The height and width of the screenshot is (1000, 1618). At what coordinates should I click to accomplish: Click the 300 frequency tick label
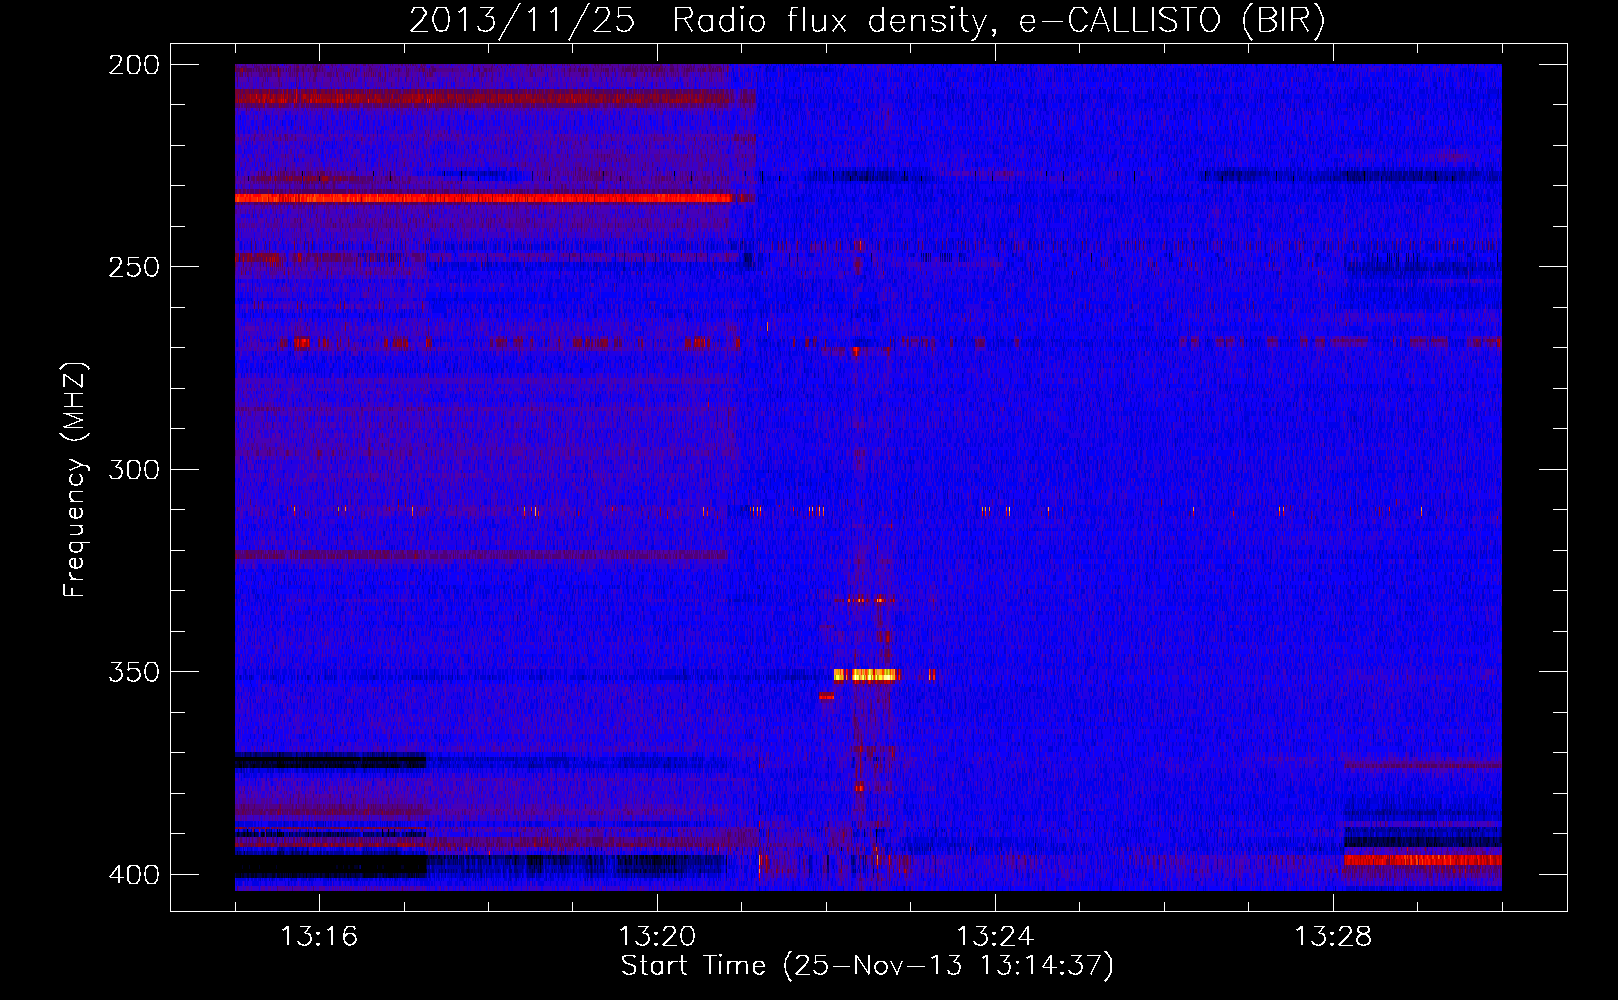[x=134, y=469]
